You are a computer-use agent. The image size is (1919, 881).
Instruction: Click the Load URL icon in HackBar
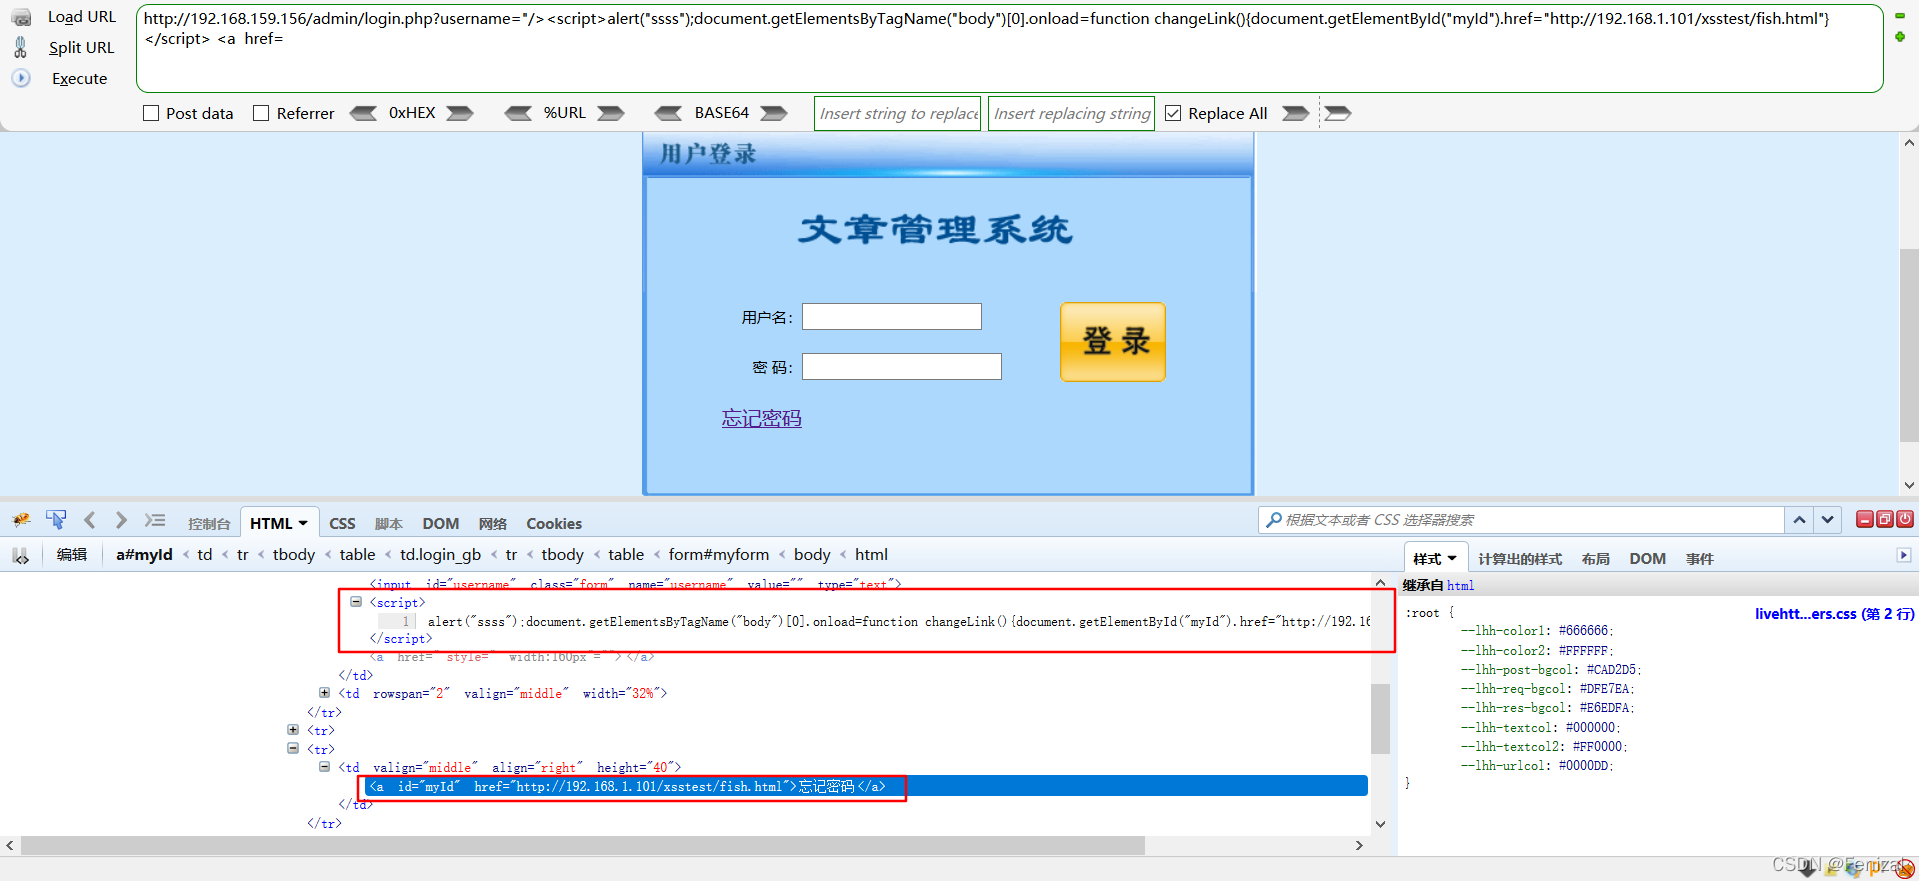pyautogui.click(x=21, y=17)
